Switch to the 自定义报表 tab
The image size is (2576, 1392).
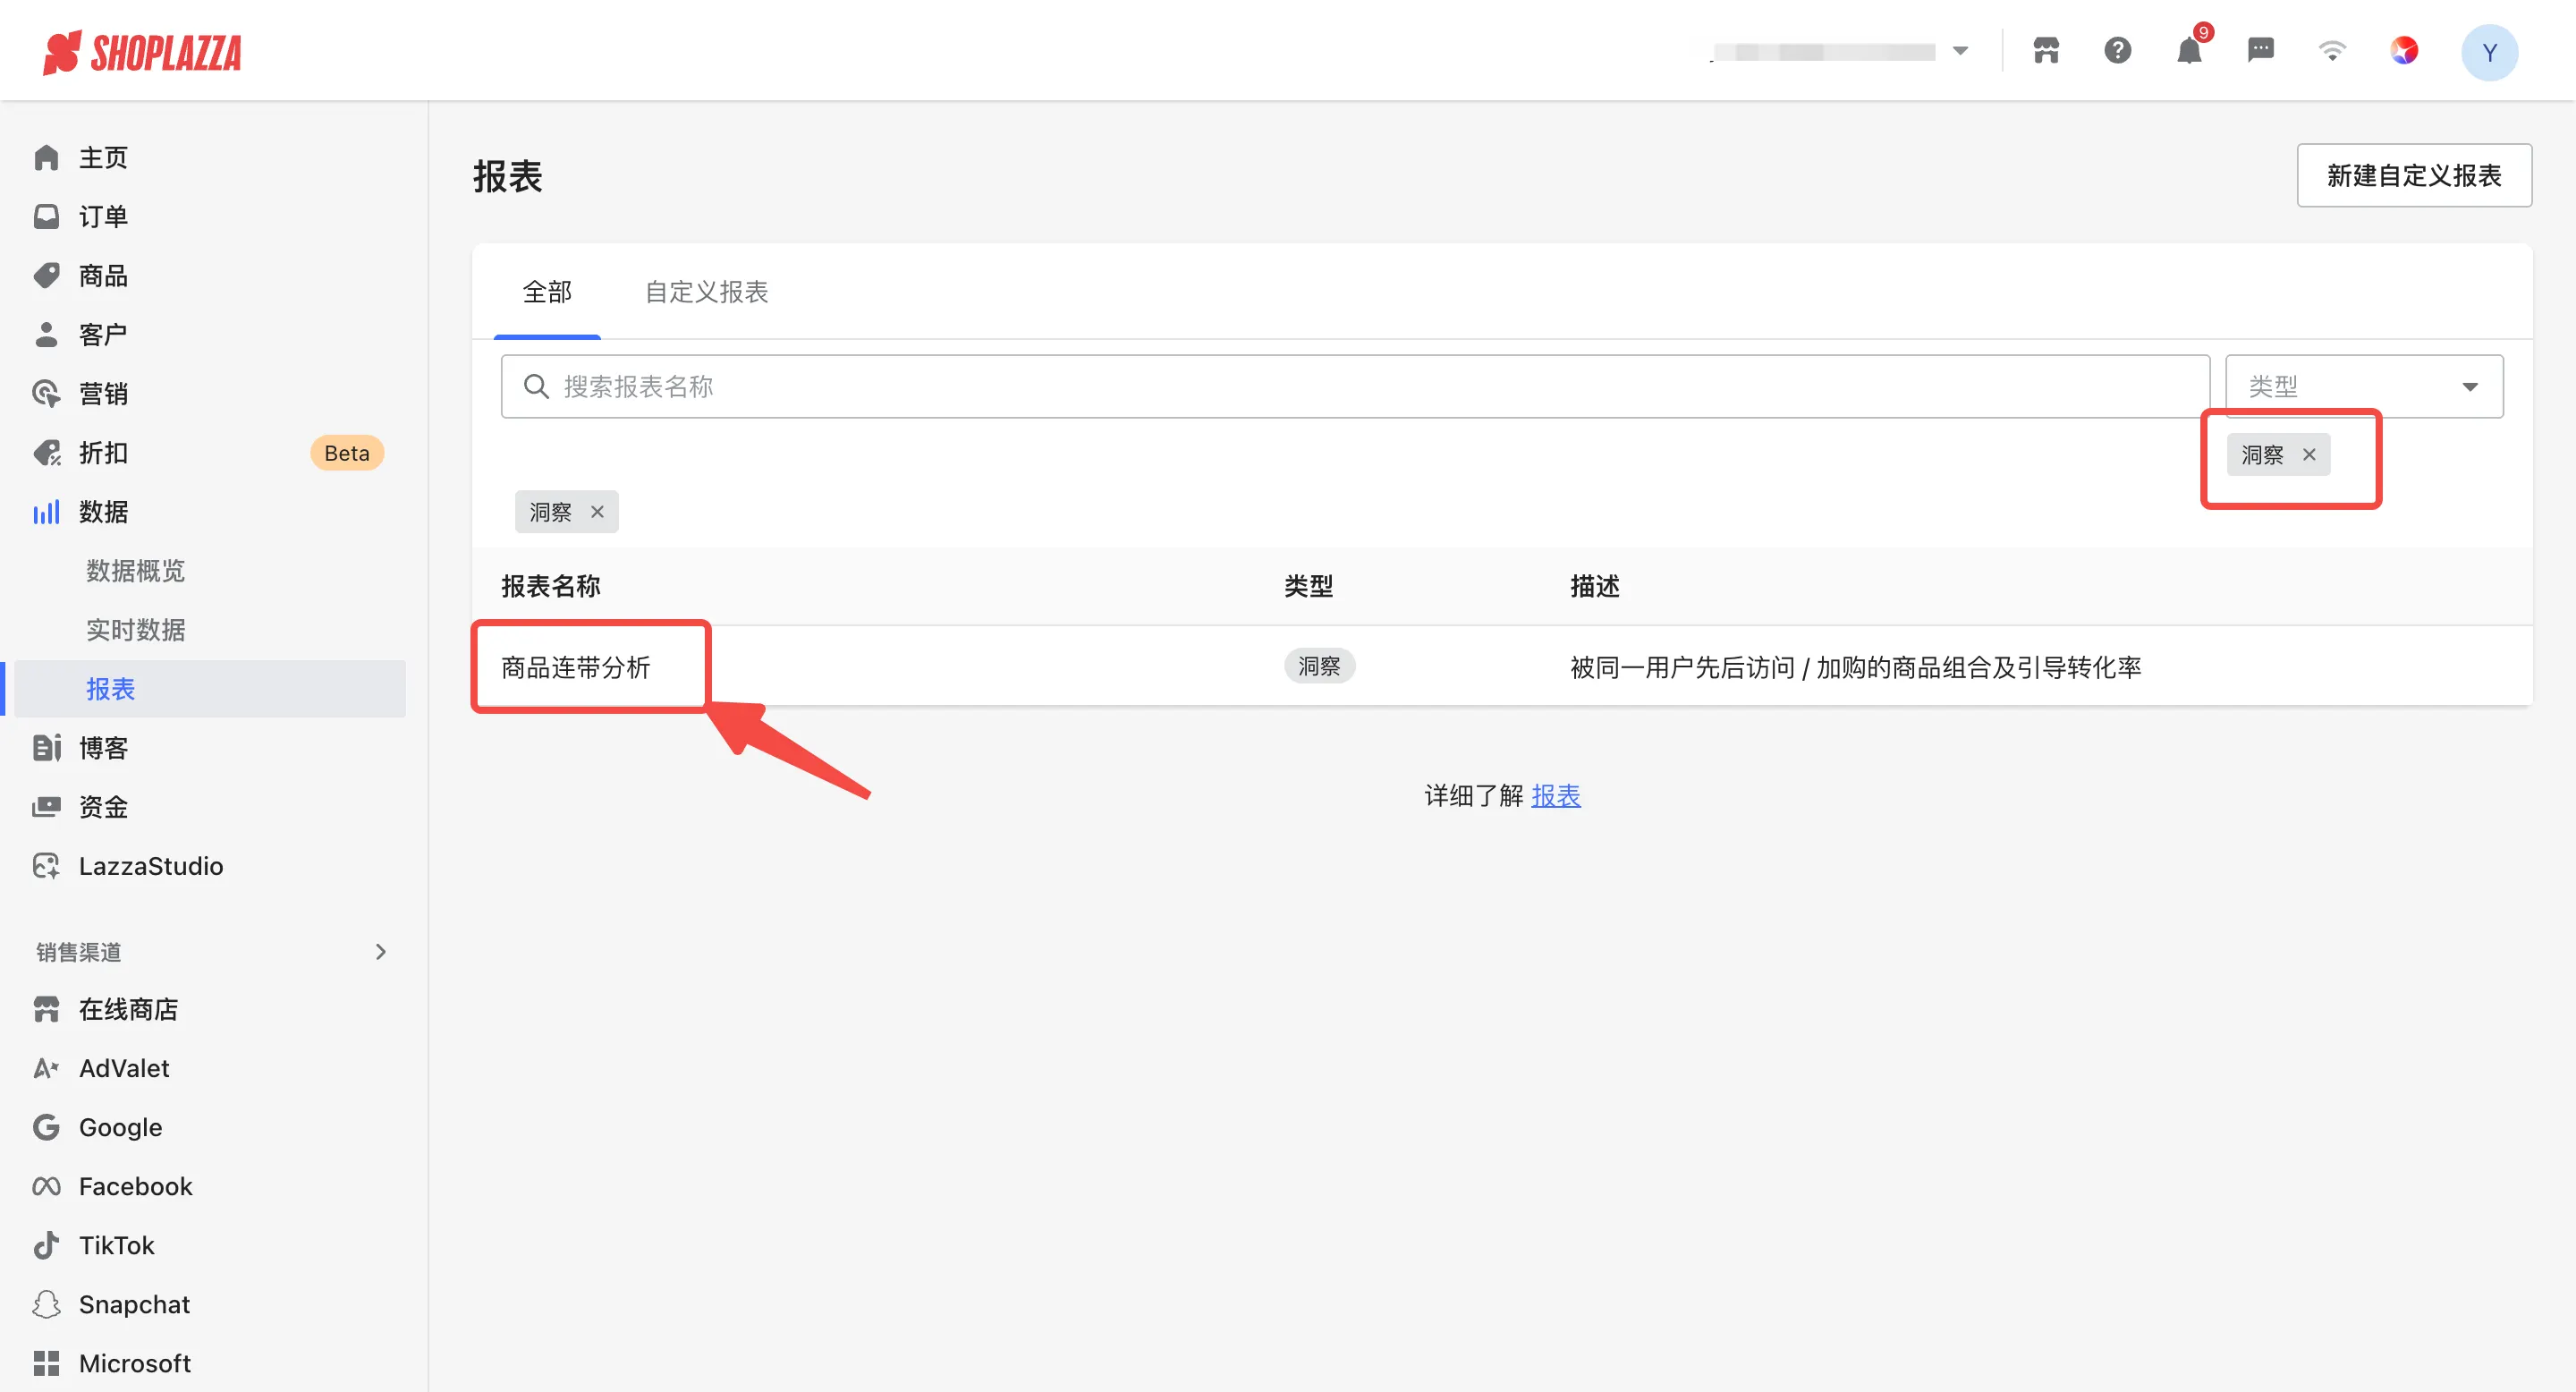pos(706,292)
